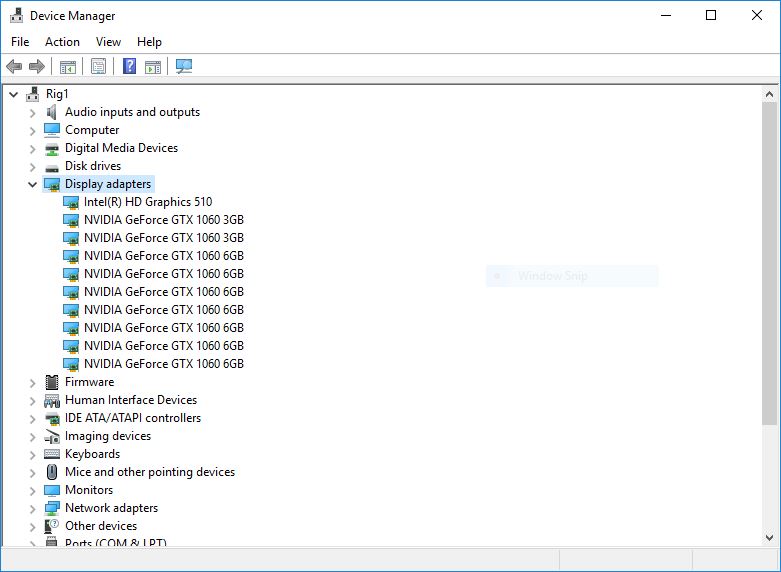Click the Device Manager title bar icon
The height and width of the screenshot is (572, 781).
tap(16, 15)
